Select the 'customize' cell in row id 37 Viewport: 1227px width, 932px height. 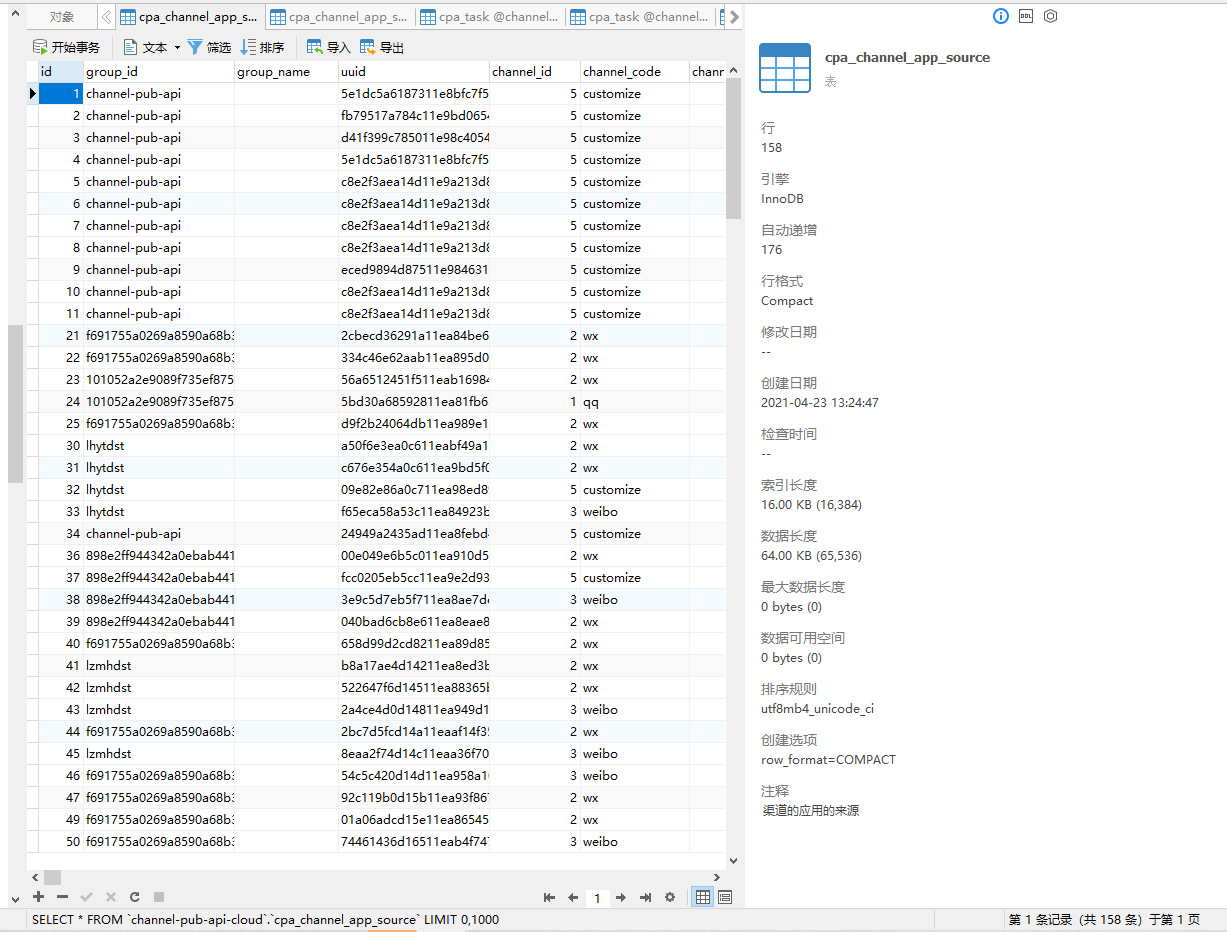point(635,578)
